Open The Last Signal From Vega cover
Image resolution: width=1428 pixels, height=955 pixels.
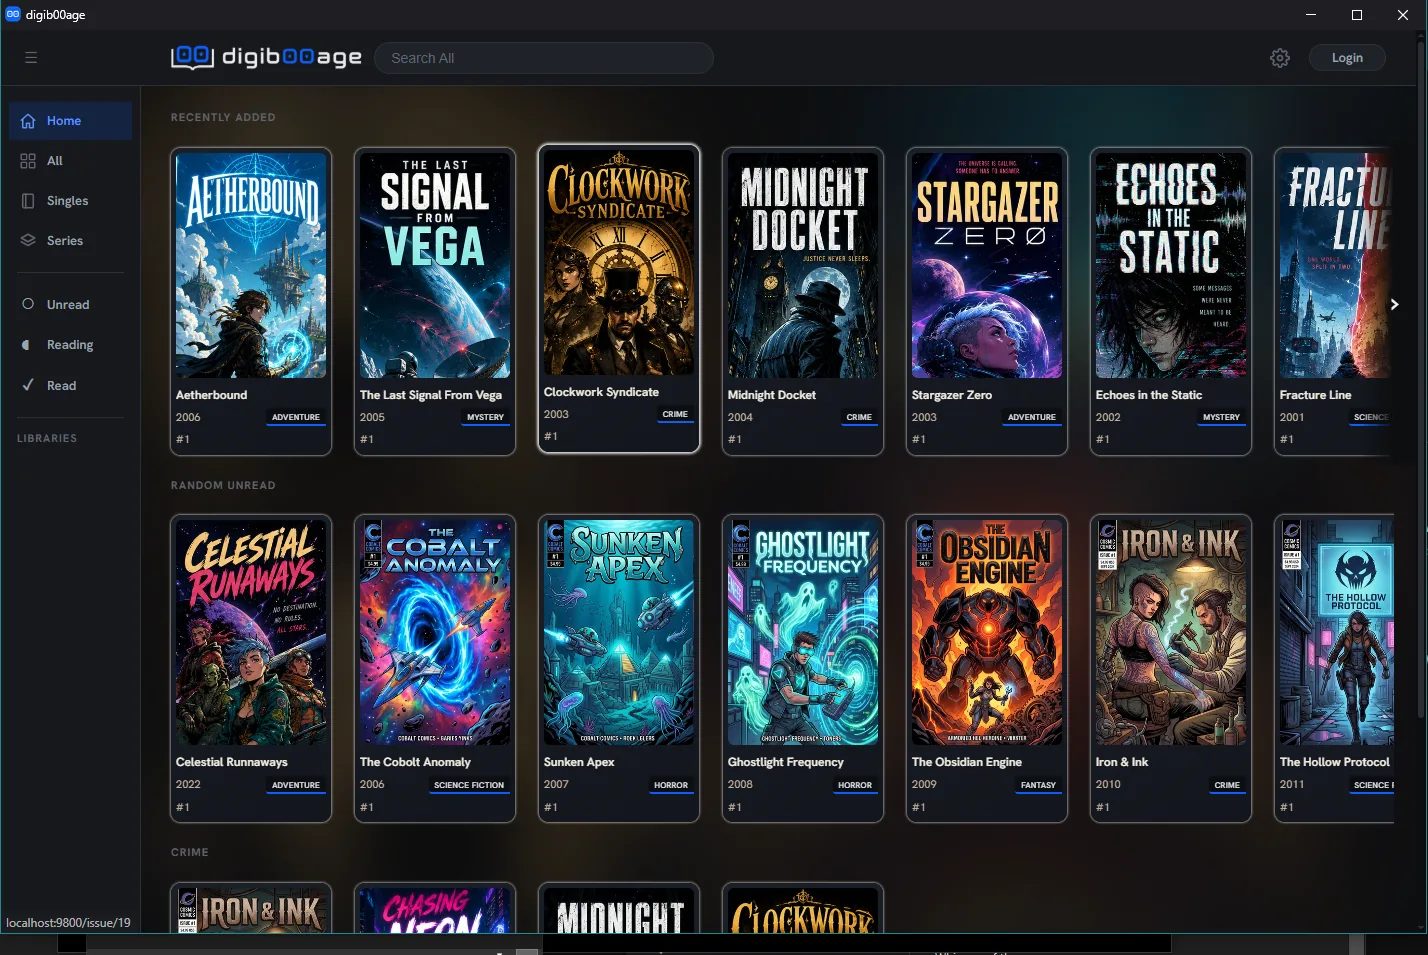pos(435,265)
